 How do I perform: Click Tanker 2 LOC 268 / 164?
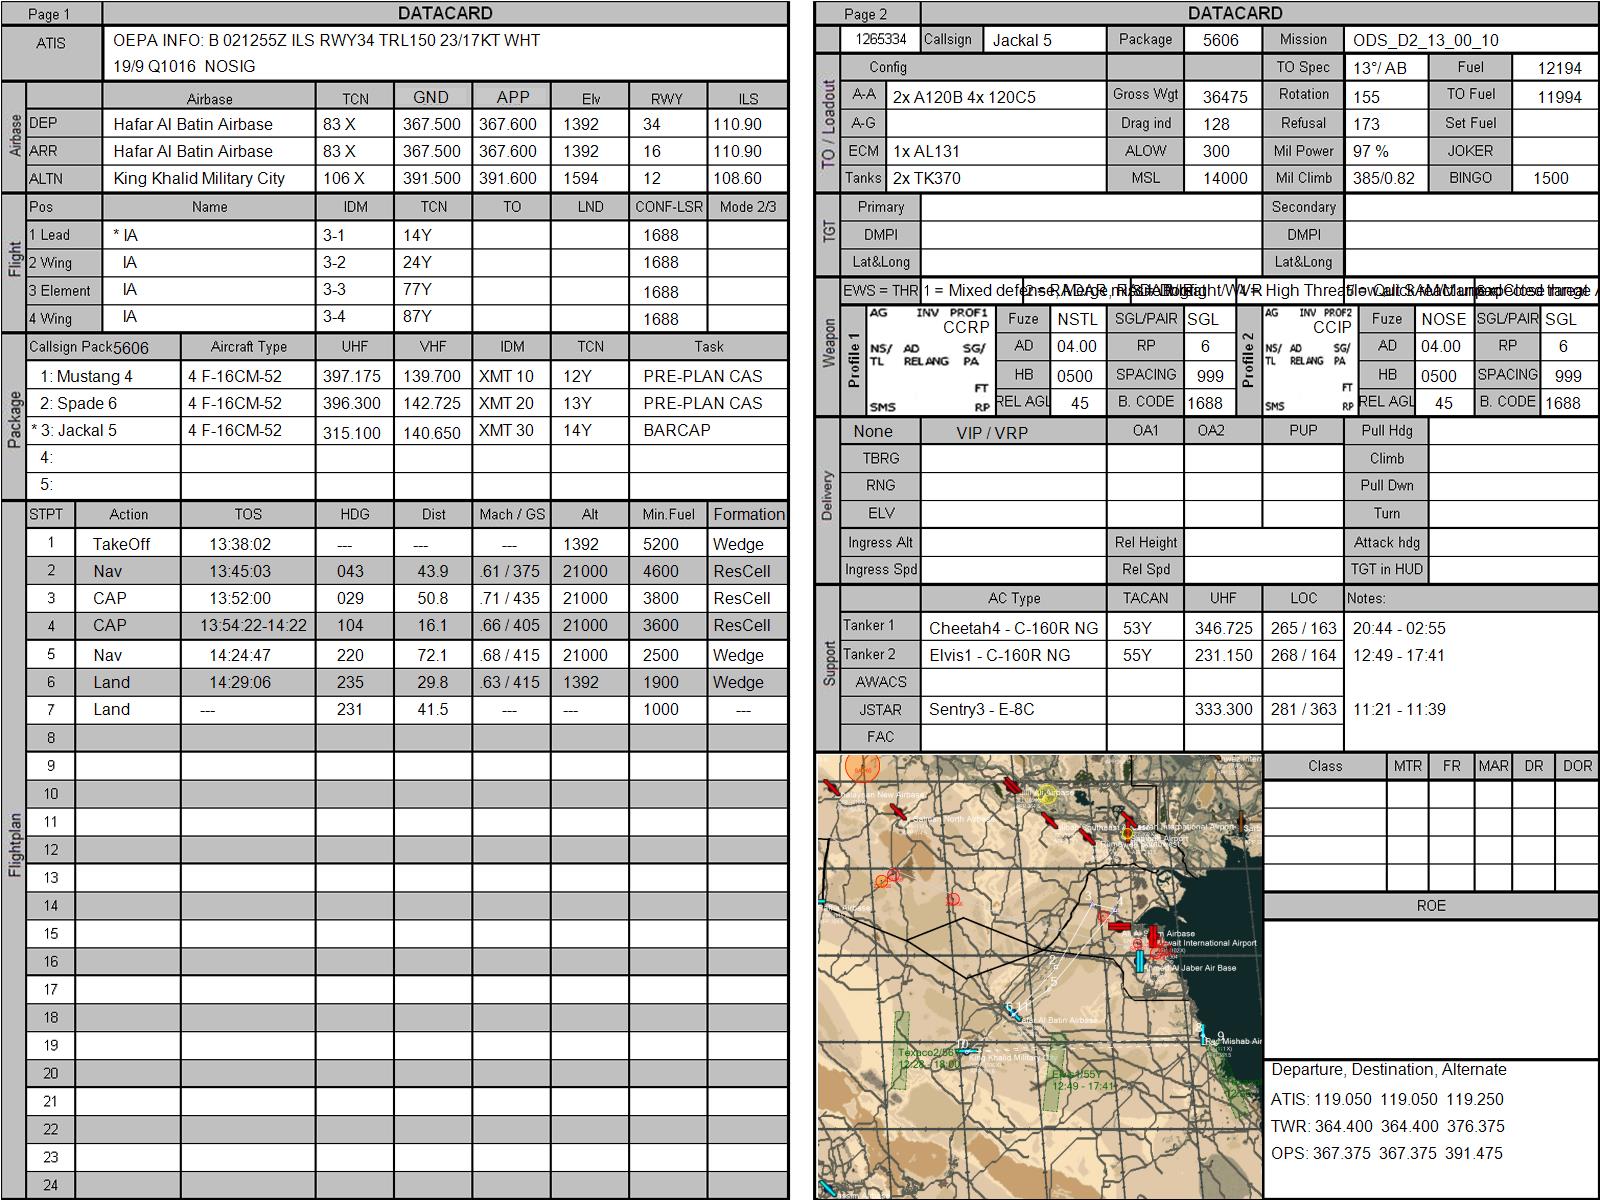1303,656
